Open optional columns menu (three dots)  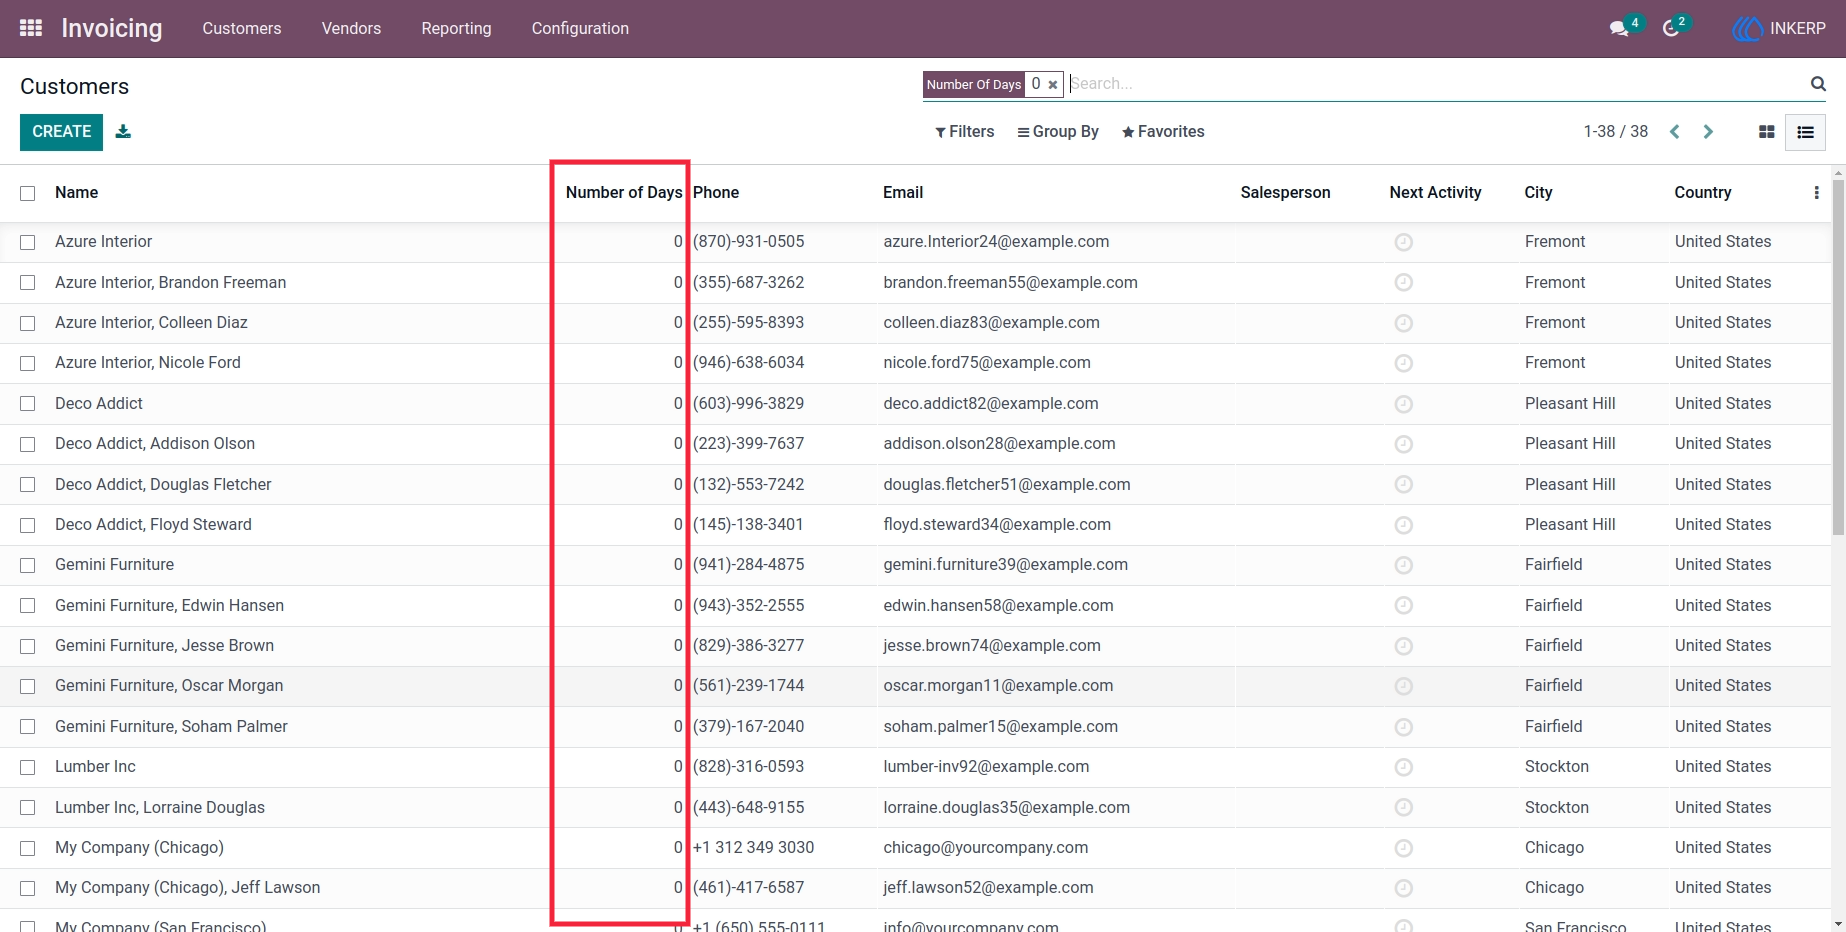1816,193
